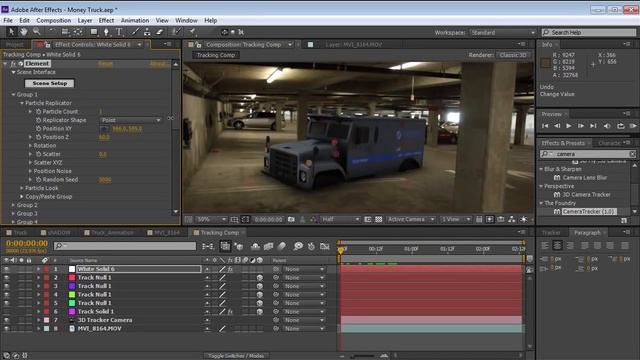
Task: Toggle visibility of MVI_8164.MOV layer
Action: pos(6,329)
